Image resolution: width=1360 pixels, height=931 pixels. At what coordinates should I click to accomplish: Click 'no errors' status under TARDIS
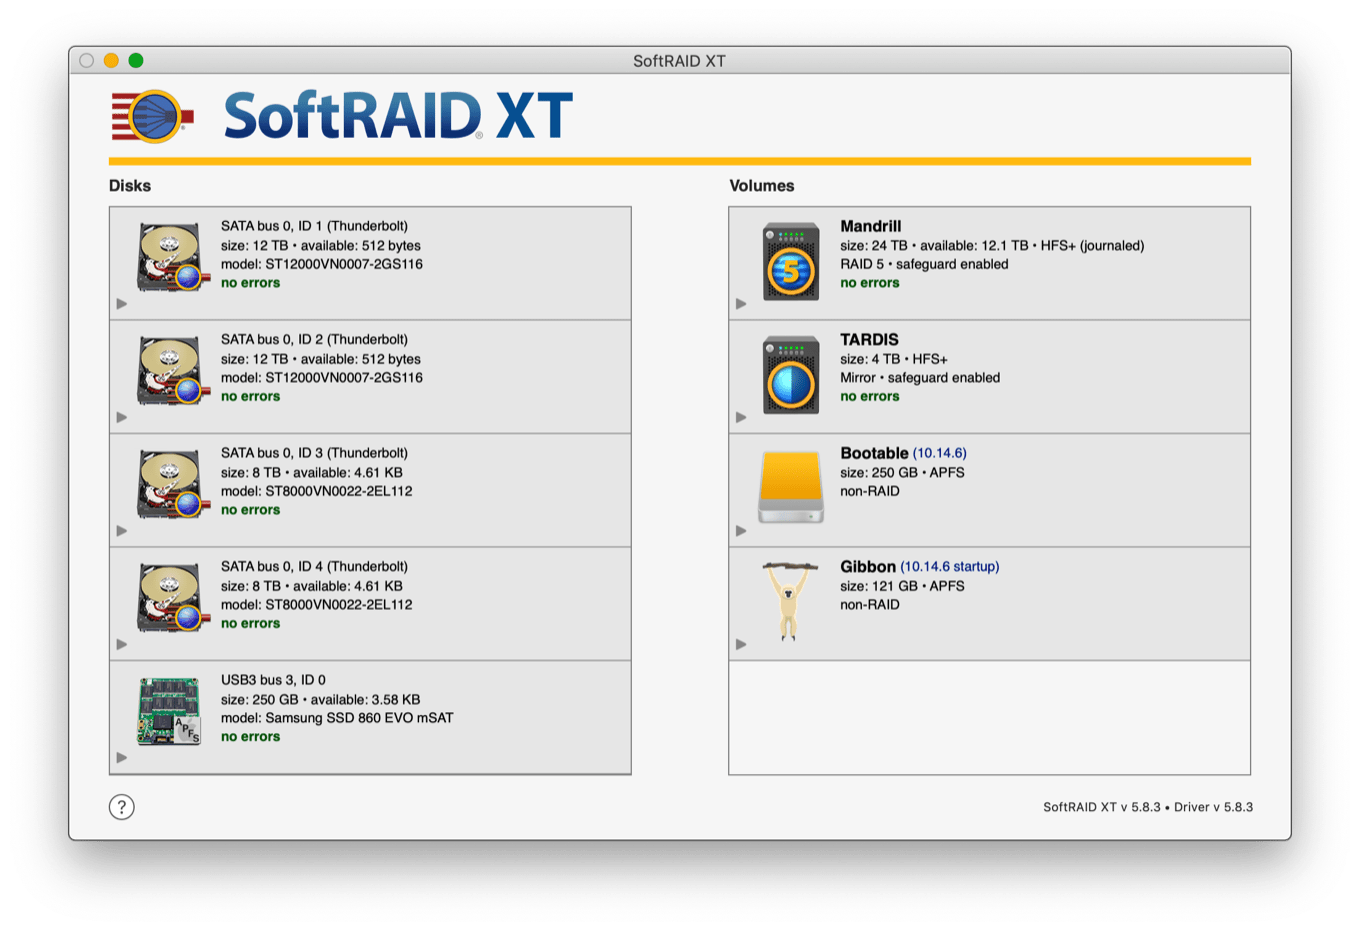870,396
